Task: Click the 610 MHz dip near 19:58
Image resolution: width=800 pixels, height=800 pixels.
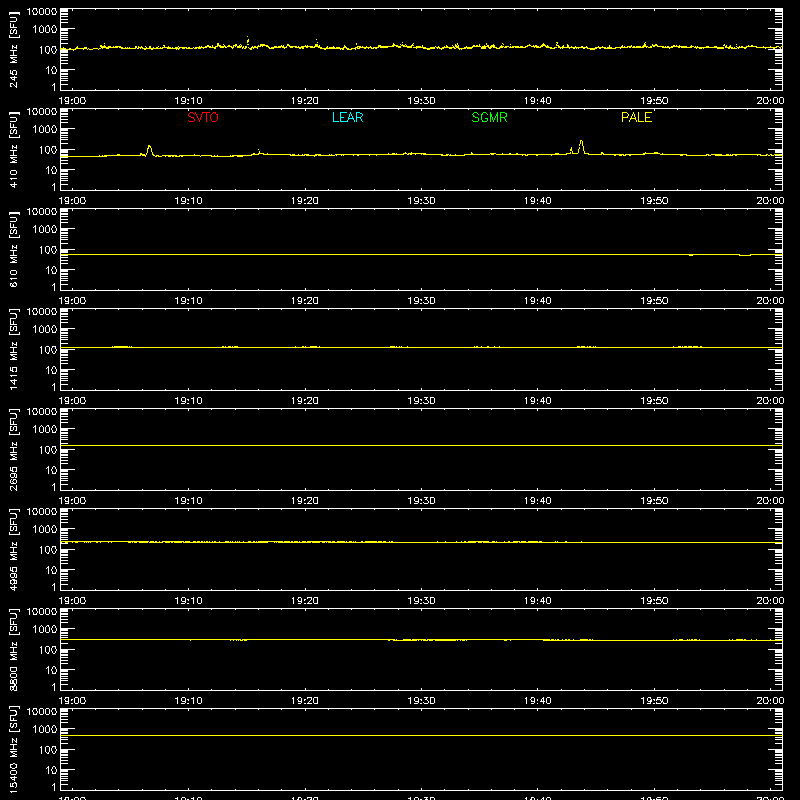Action: pos(745,255)
